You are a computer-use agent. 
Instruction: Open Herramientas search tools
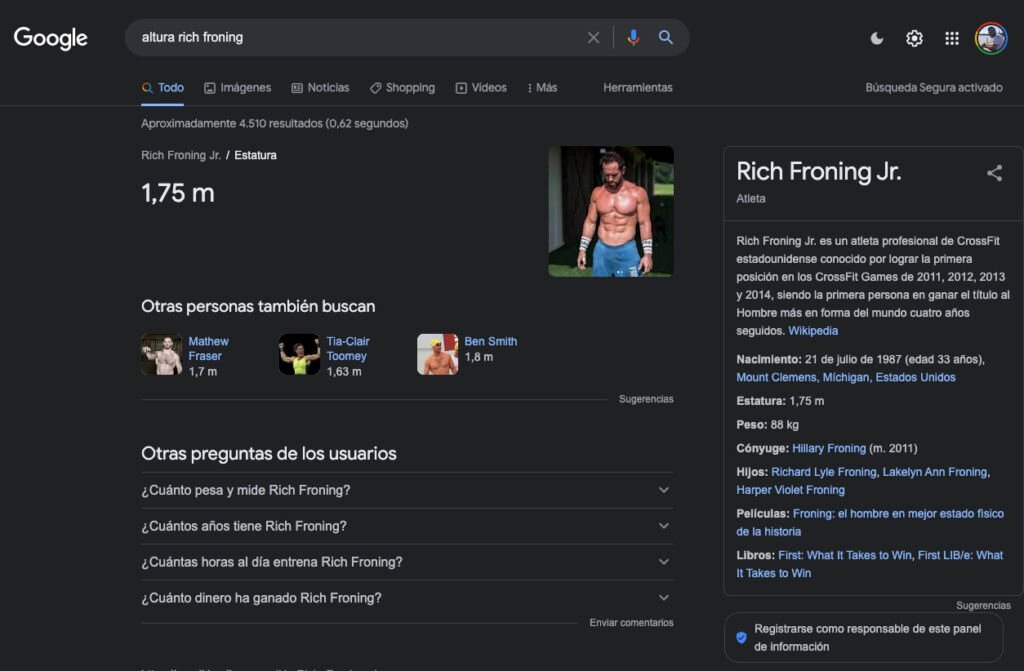[x=637, y=88]
